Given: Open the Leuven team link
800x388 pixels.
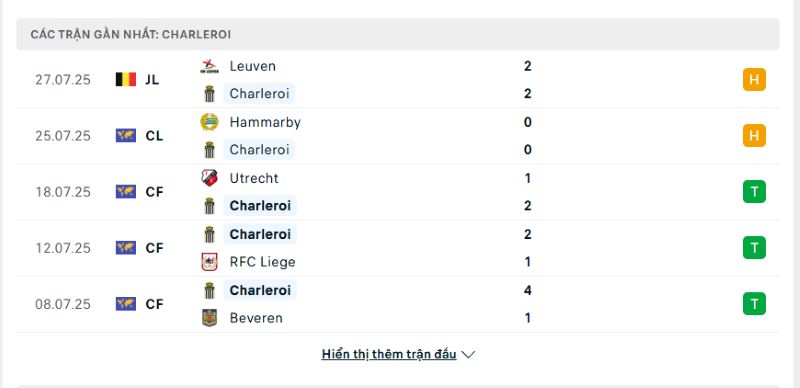Looking at the screenshot, I should pyautogui.click(x=253, y=66).
